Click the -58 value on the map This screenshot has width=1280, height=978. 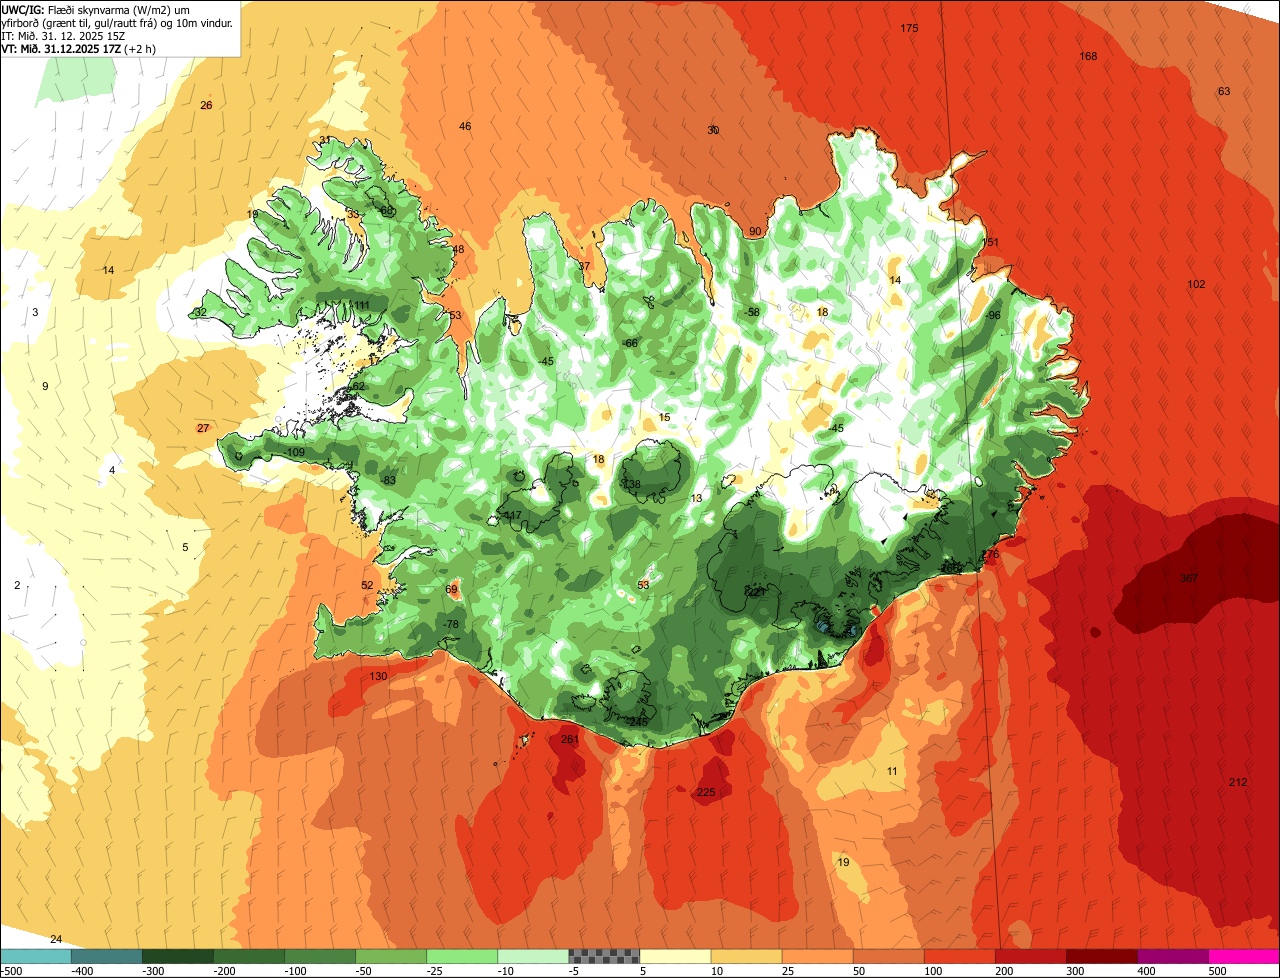click(x=752, y=312)
